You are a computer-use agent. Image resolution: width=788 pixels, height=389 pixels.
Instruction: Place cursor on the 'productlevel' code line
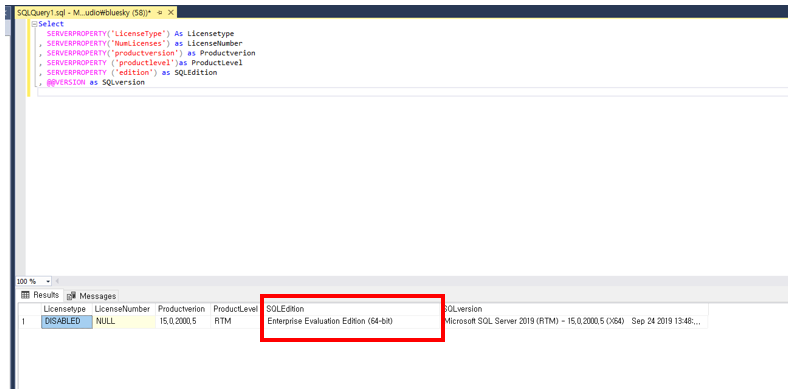(140, 63)
